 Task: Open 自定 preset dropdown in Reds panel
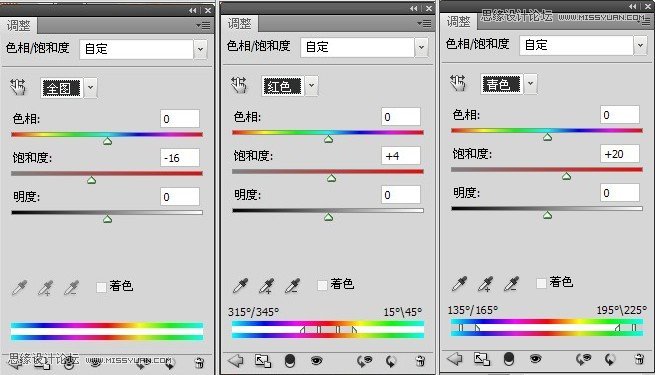(x=421, y=47)
